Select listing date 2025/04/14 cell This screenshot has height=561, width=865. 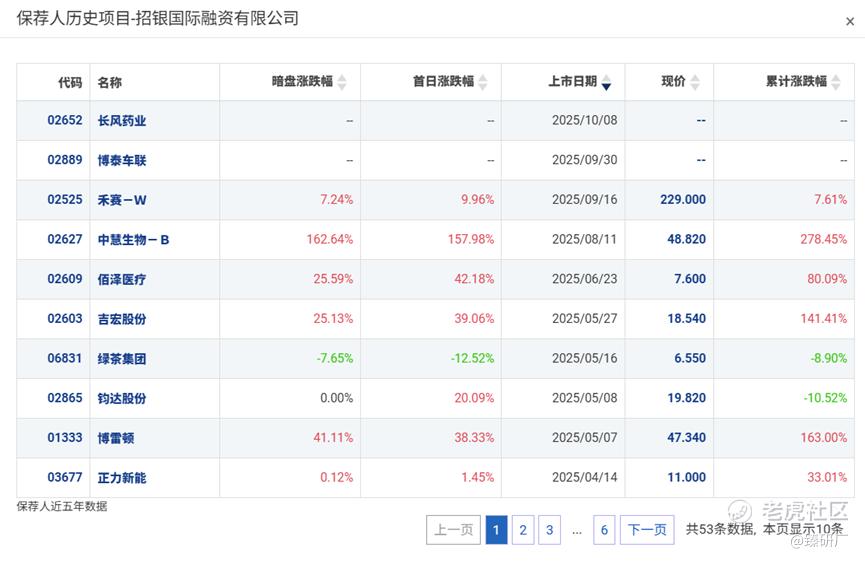coord(585,478)
